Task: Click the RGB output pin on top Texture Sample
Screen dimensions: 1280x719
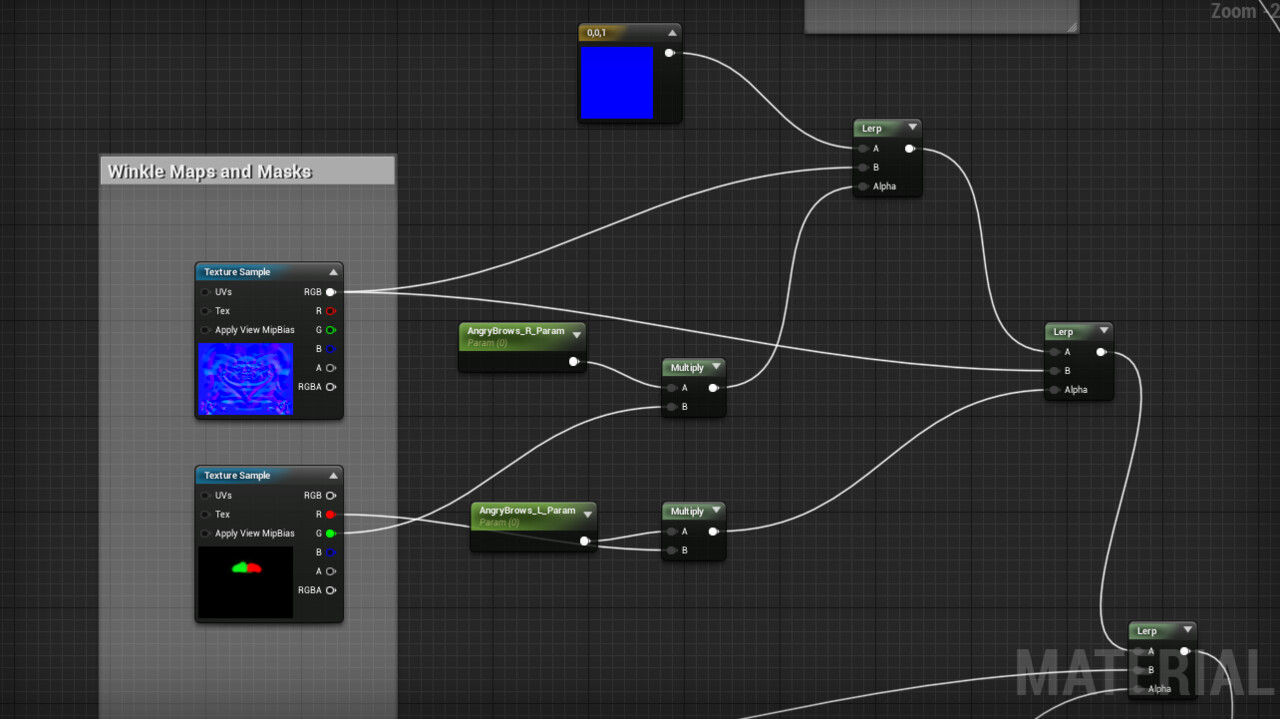Action: point(331,292)
